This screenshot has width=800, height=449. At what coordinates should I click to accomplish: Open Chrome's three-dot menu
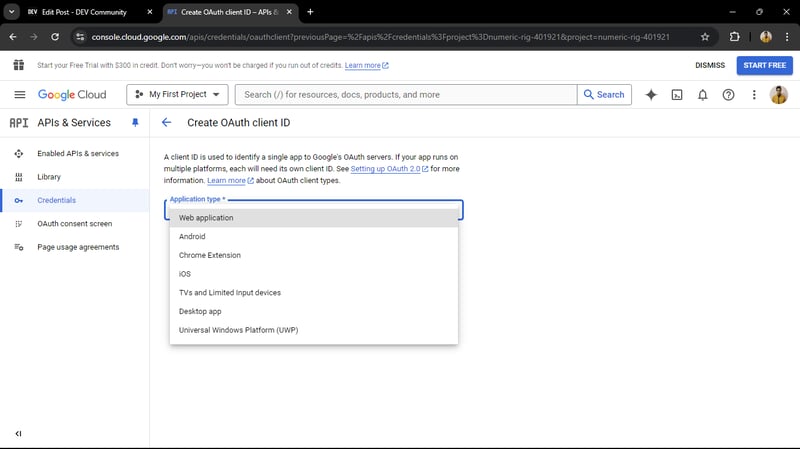click(787, 37)
